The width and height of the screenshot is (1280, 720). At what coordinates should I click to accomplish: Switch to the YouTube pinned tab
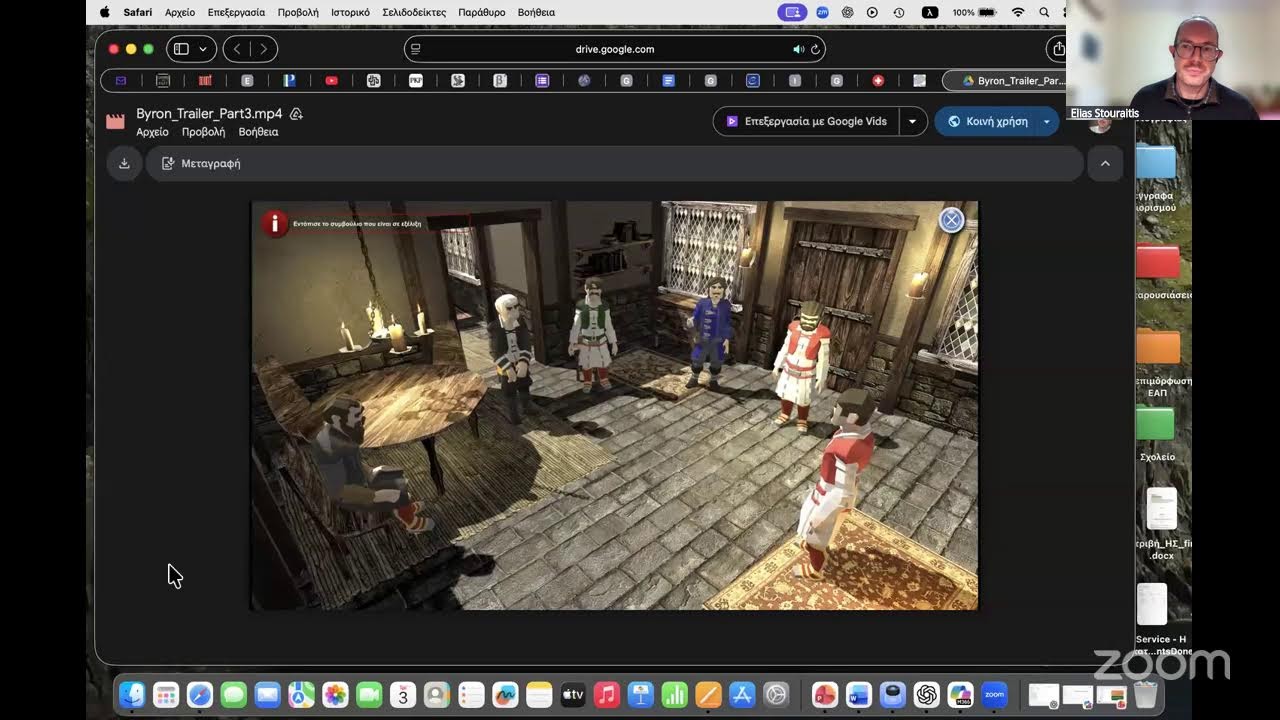tap(331, 80)
